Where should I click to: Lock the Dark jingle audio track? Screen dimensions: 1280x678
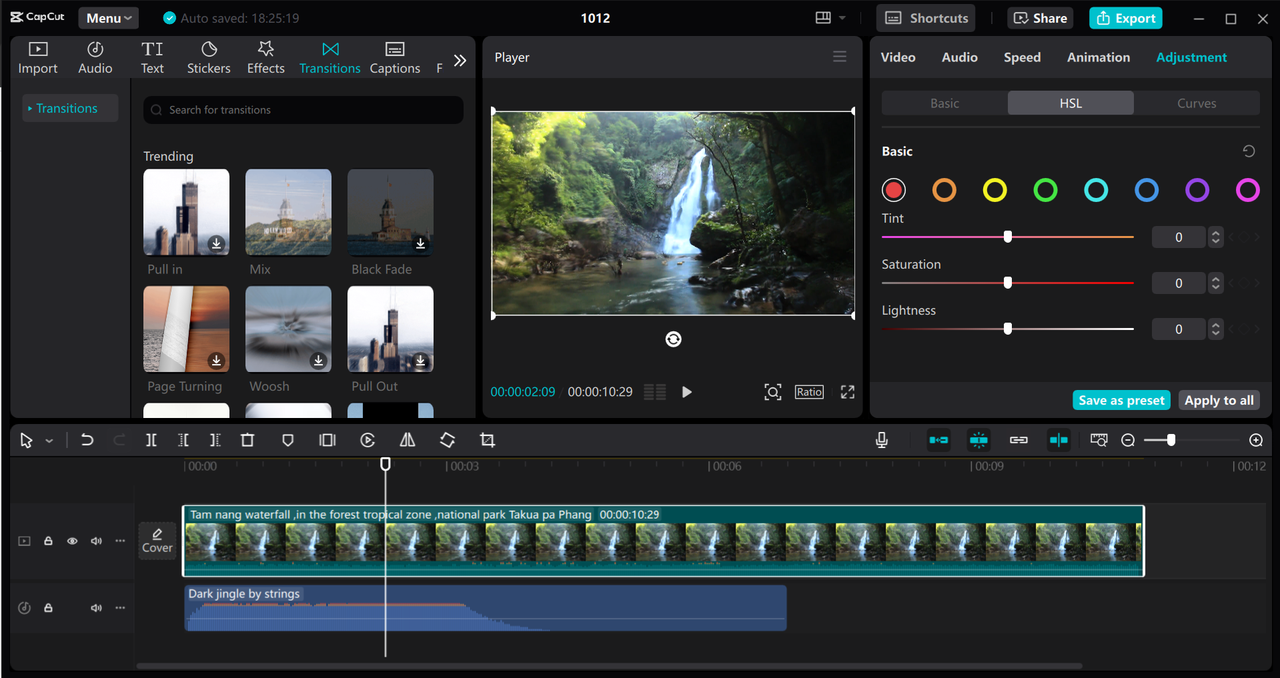[48, 608]
